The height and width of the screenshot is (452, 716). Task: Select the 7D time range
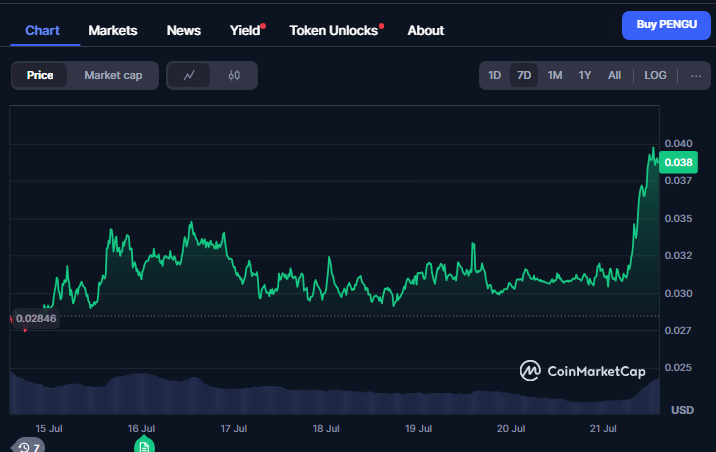click(x=524, y=75)
